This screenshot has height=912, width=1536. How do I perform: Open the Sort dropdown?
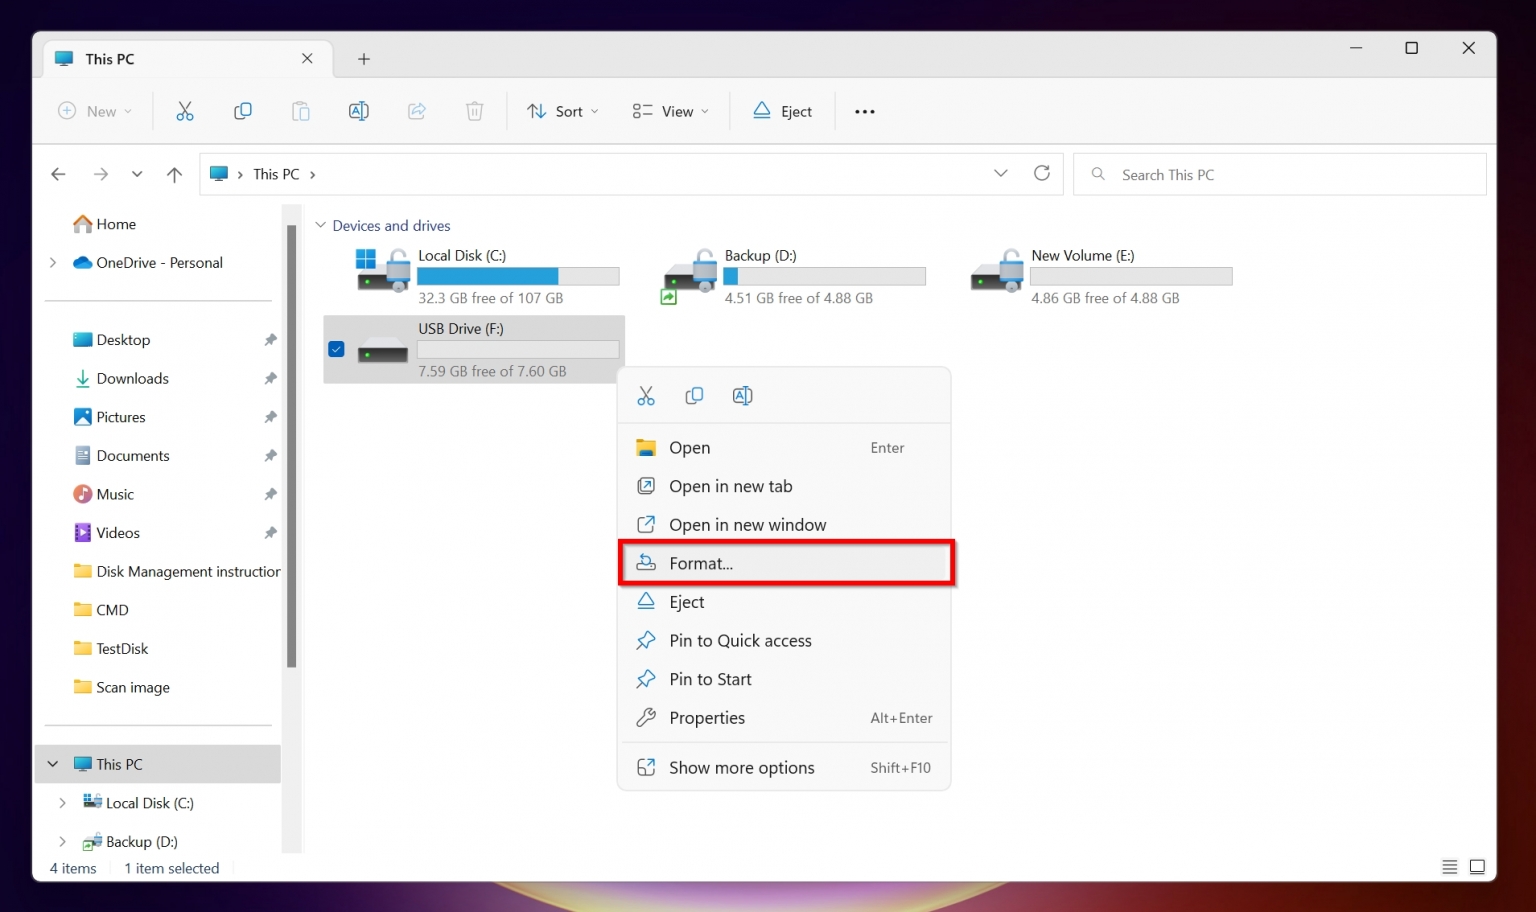[562, 111]
